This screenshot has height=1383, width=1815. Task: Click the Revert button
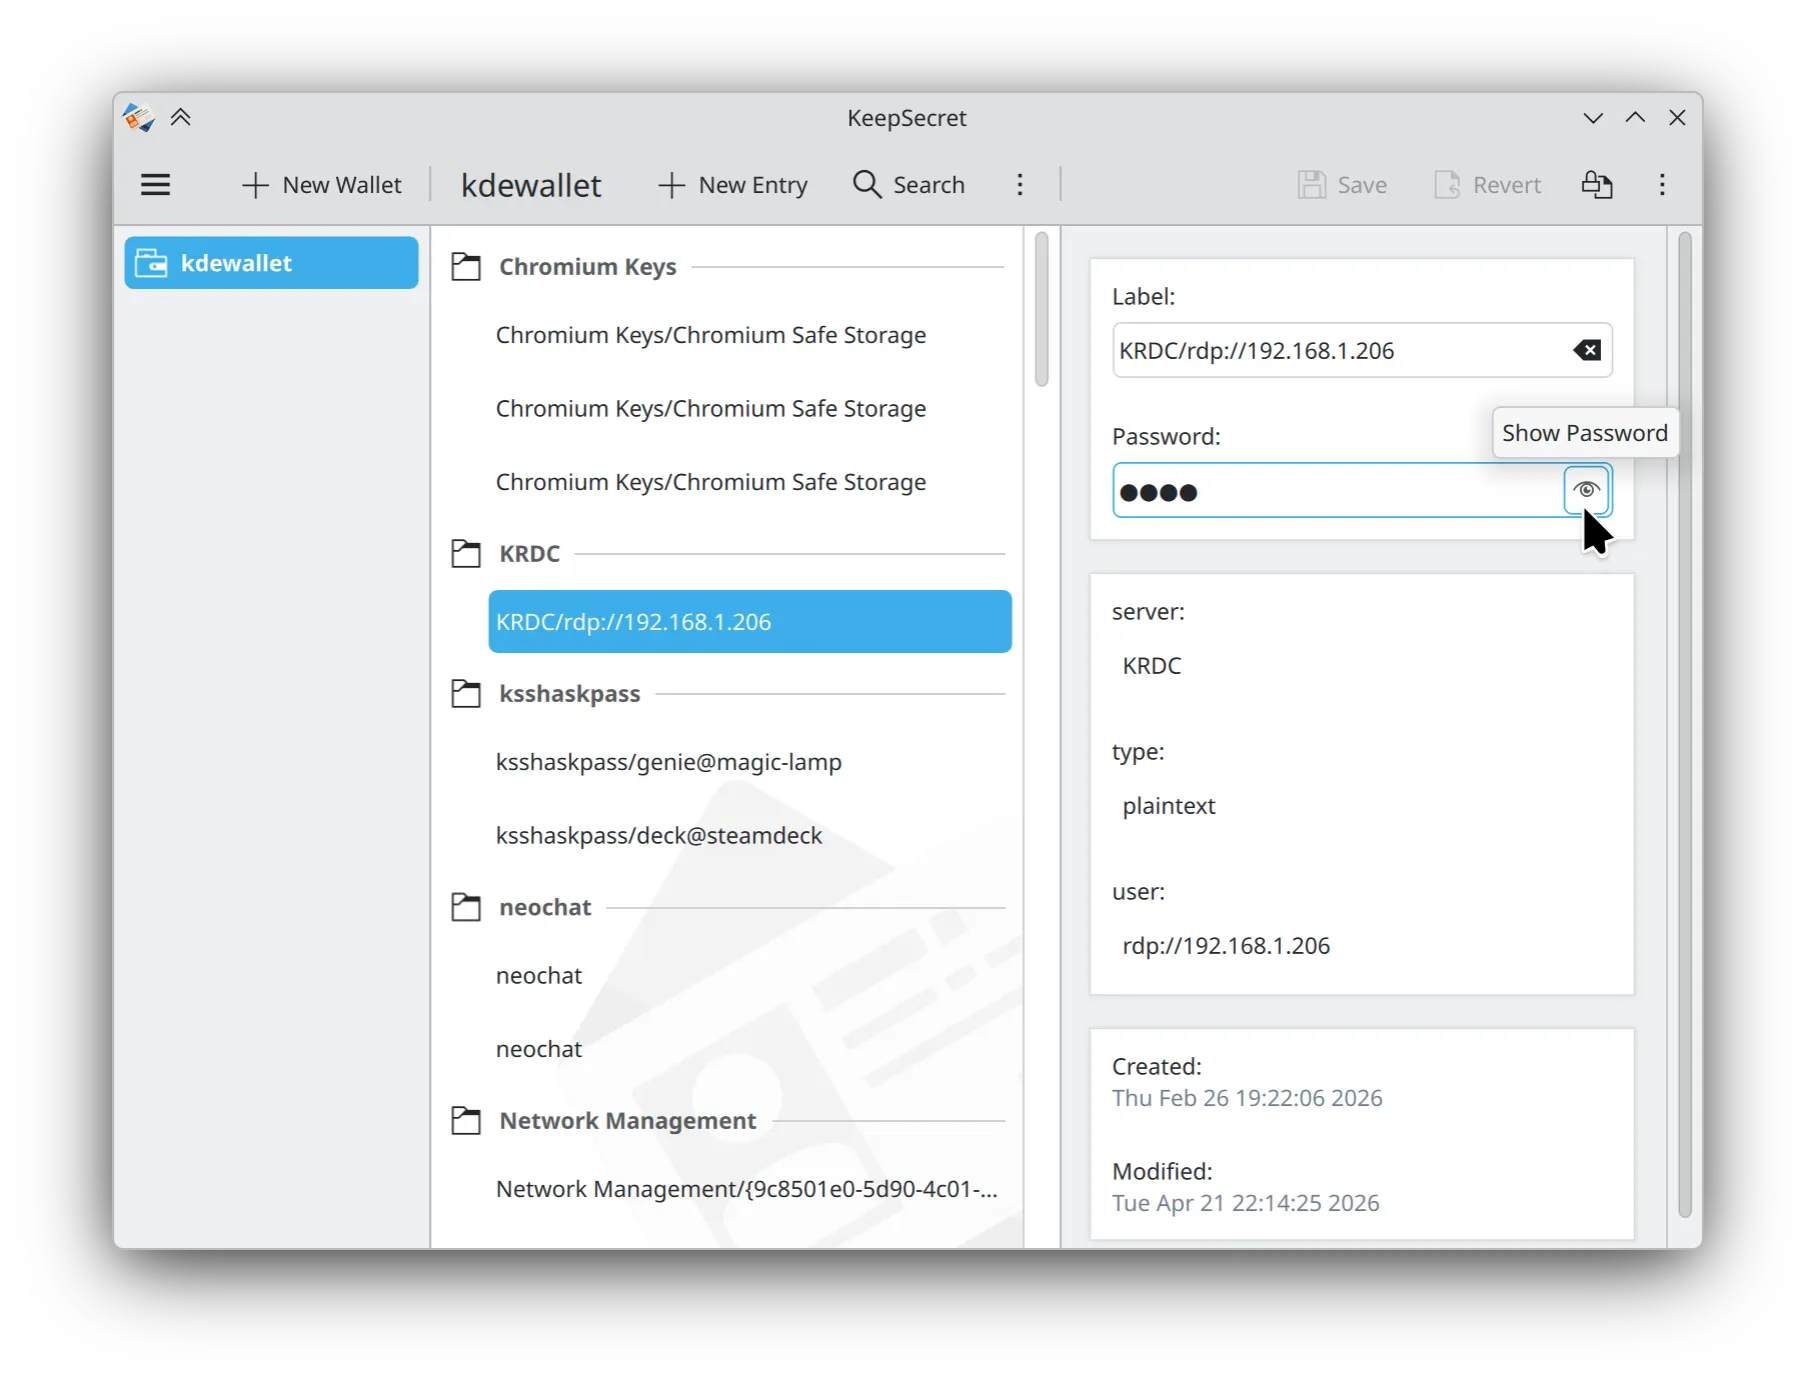(1488, 185)
